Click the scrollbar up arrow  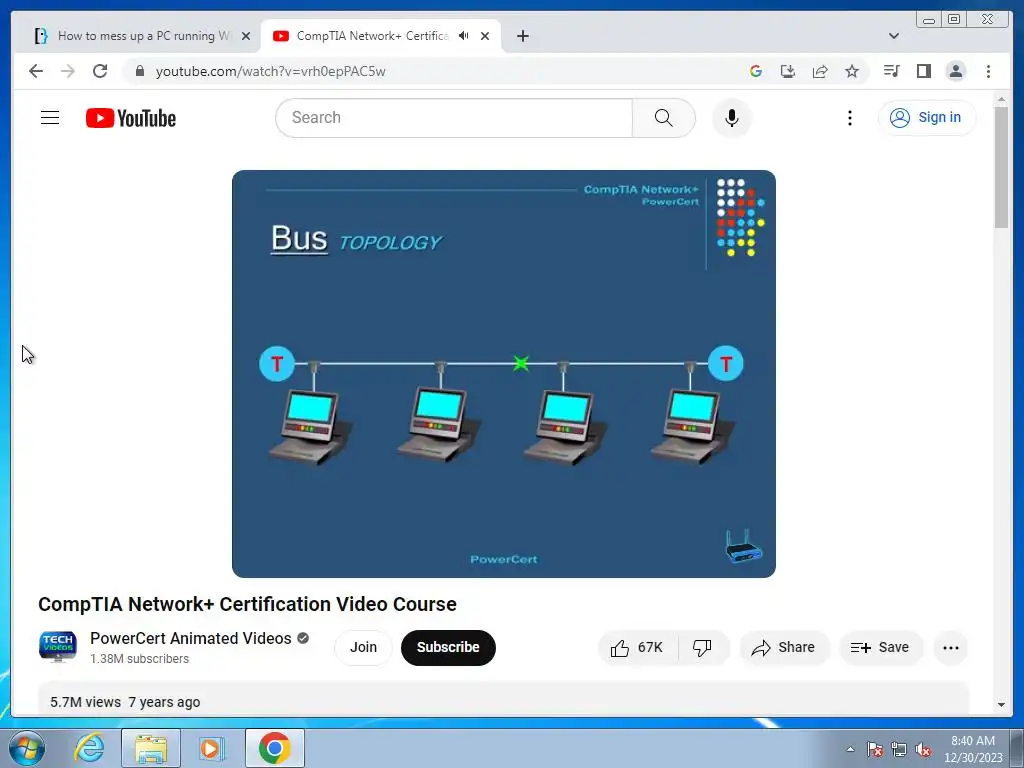(x=1001, y=99)
